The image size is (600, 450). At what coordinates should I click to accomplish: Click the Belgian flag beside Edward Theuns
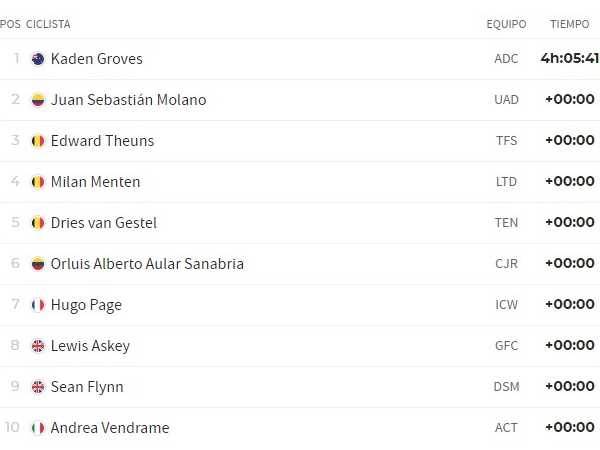[38, 141]
